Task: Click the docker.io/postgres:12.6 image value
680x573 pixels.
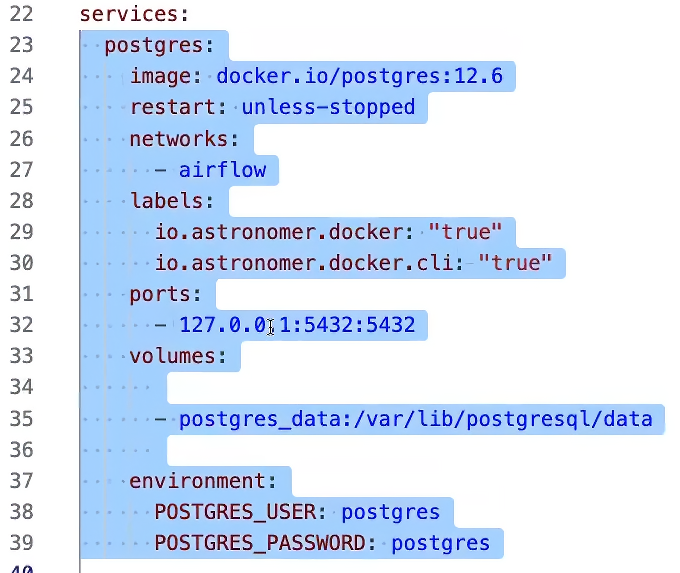Action: (360, 76)
